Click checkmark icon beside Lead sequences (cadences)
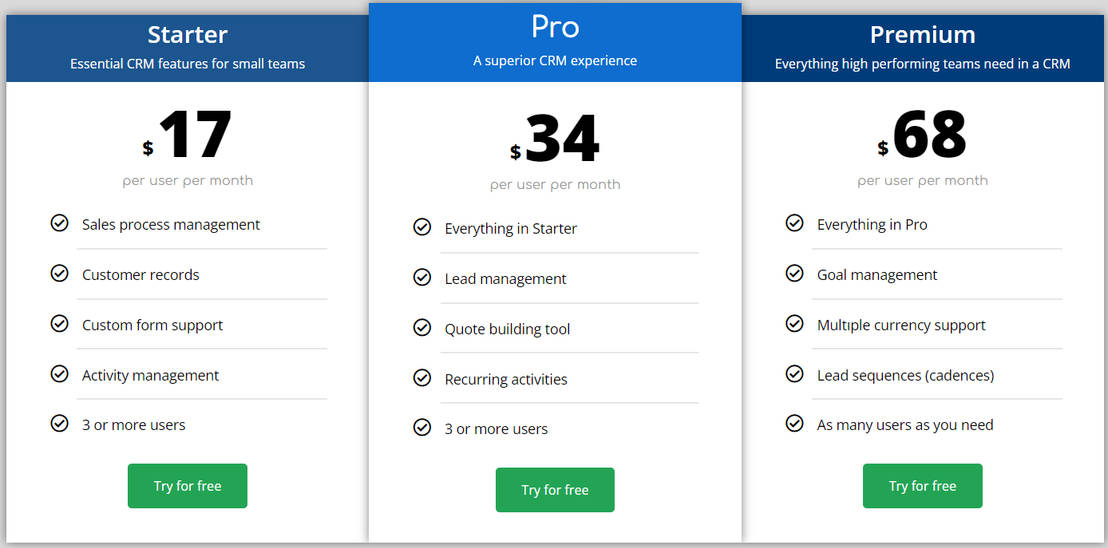This screenshot has height=548, width=1108. pos(794,374)
